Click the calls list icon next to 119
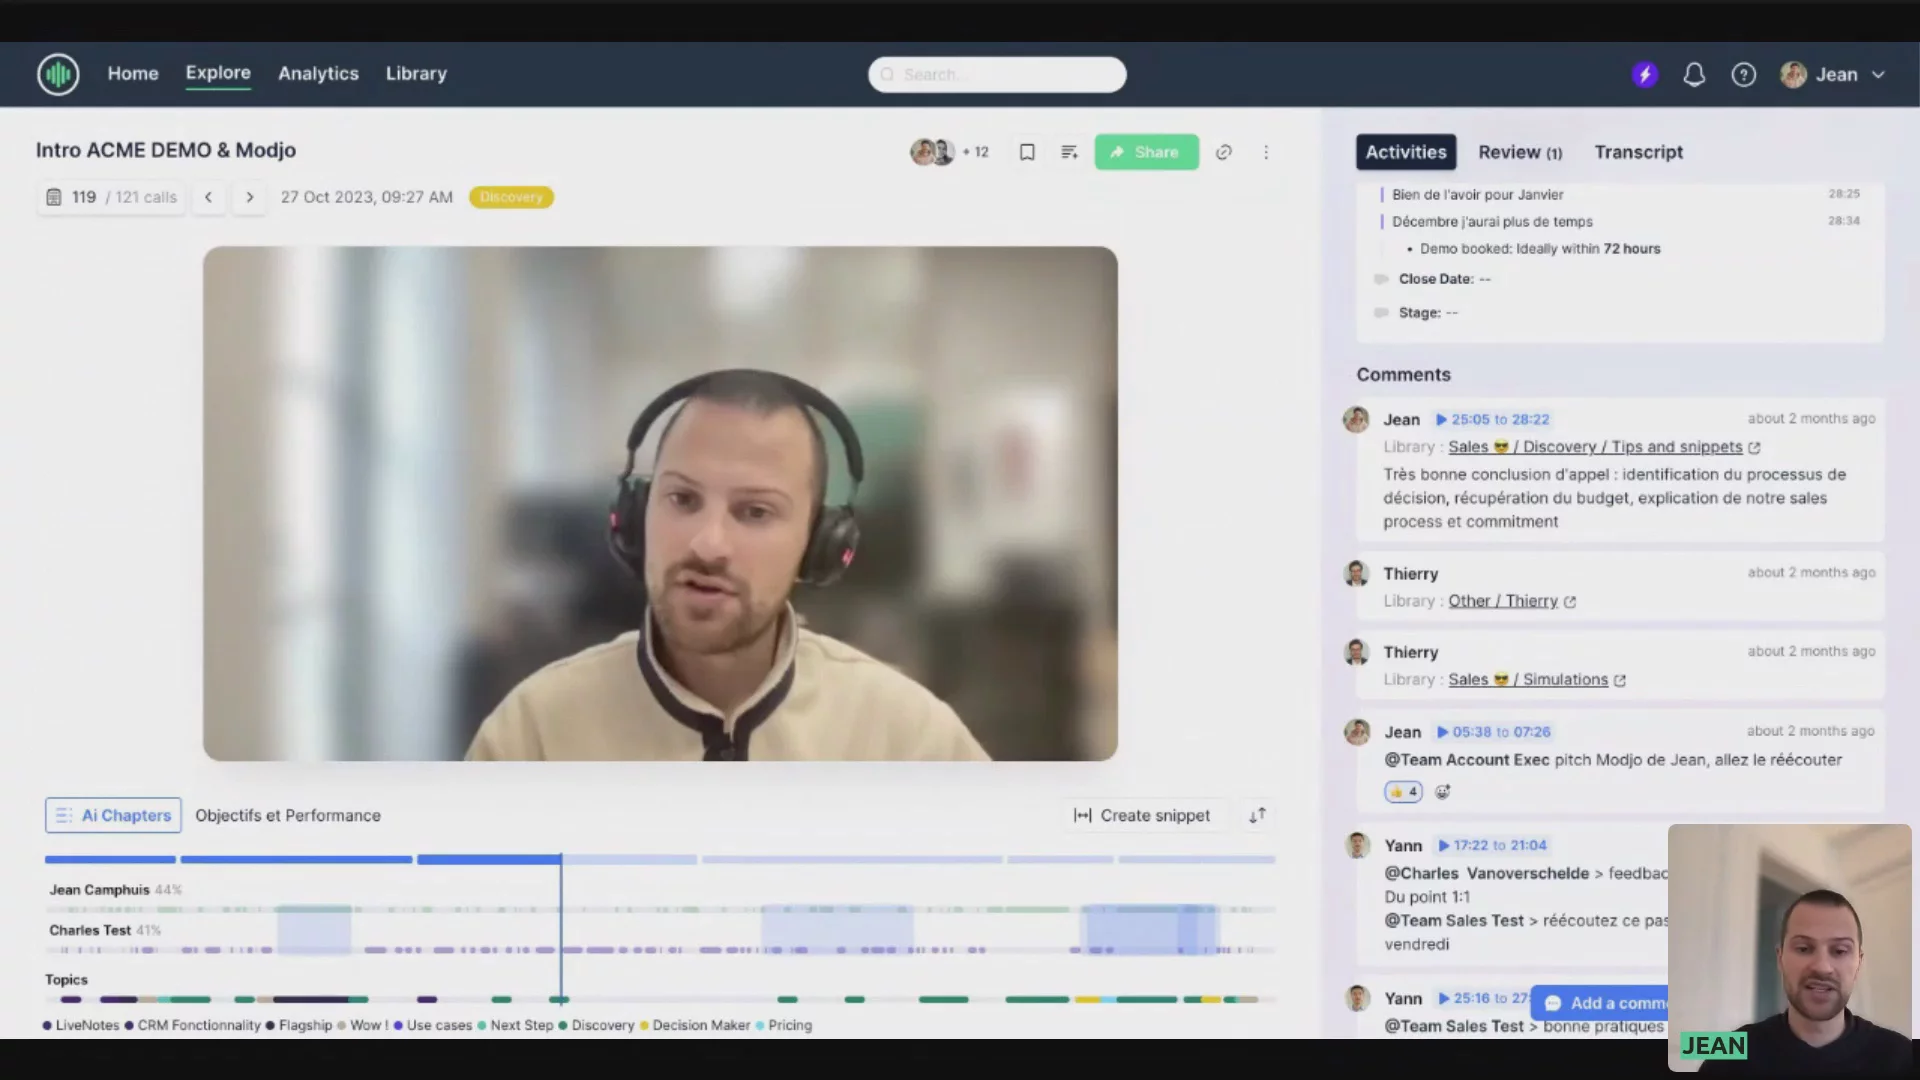This screenshot has width=1920, height=1080. 54,197
